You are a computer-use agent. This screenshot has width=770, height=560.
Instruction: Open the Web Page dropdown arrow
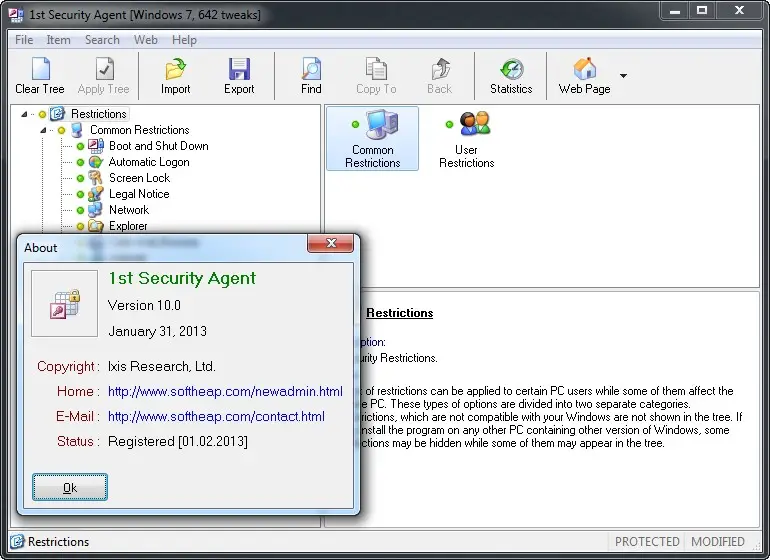[623, 76]
